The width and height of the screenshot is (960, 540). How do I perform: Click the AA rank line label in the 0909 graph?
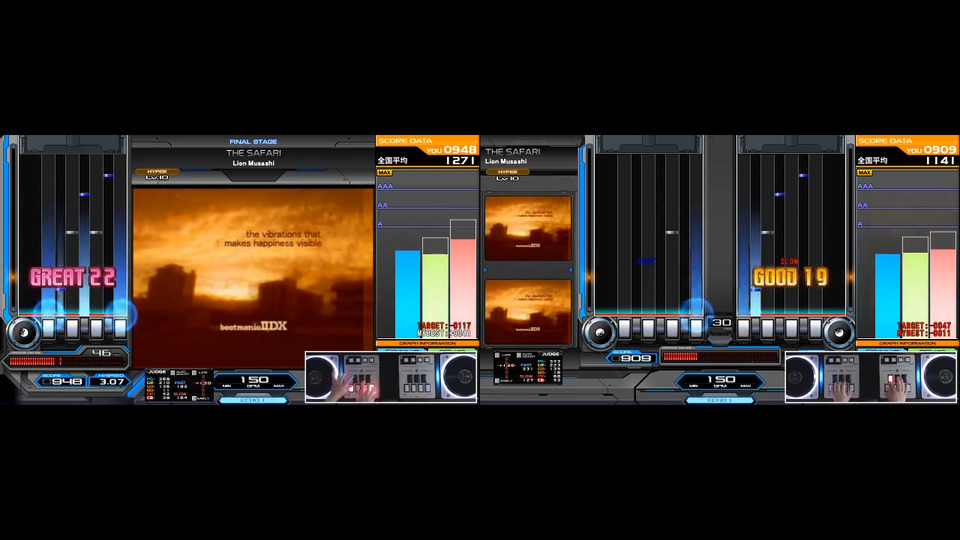click(863, 205)
